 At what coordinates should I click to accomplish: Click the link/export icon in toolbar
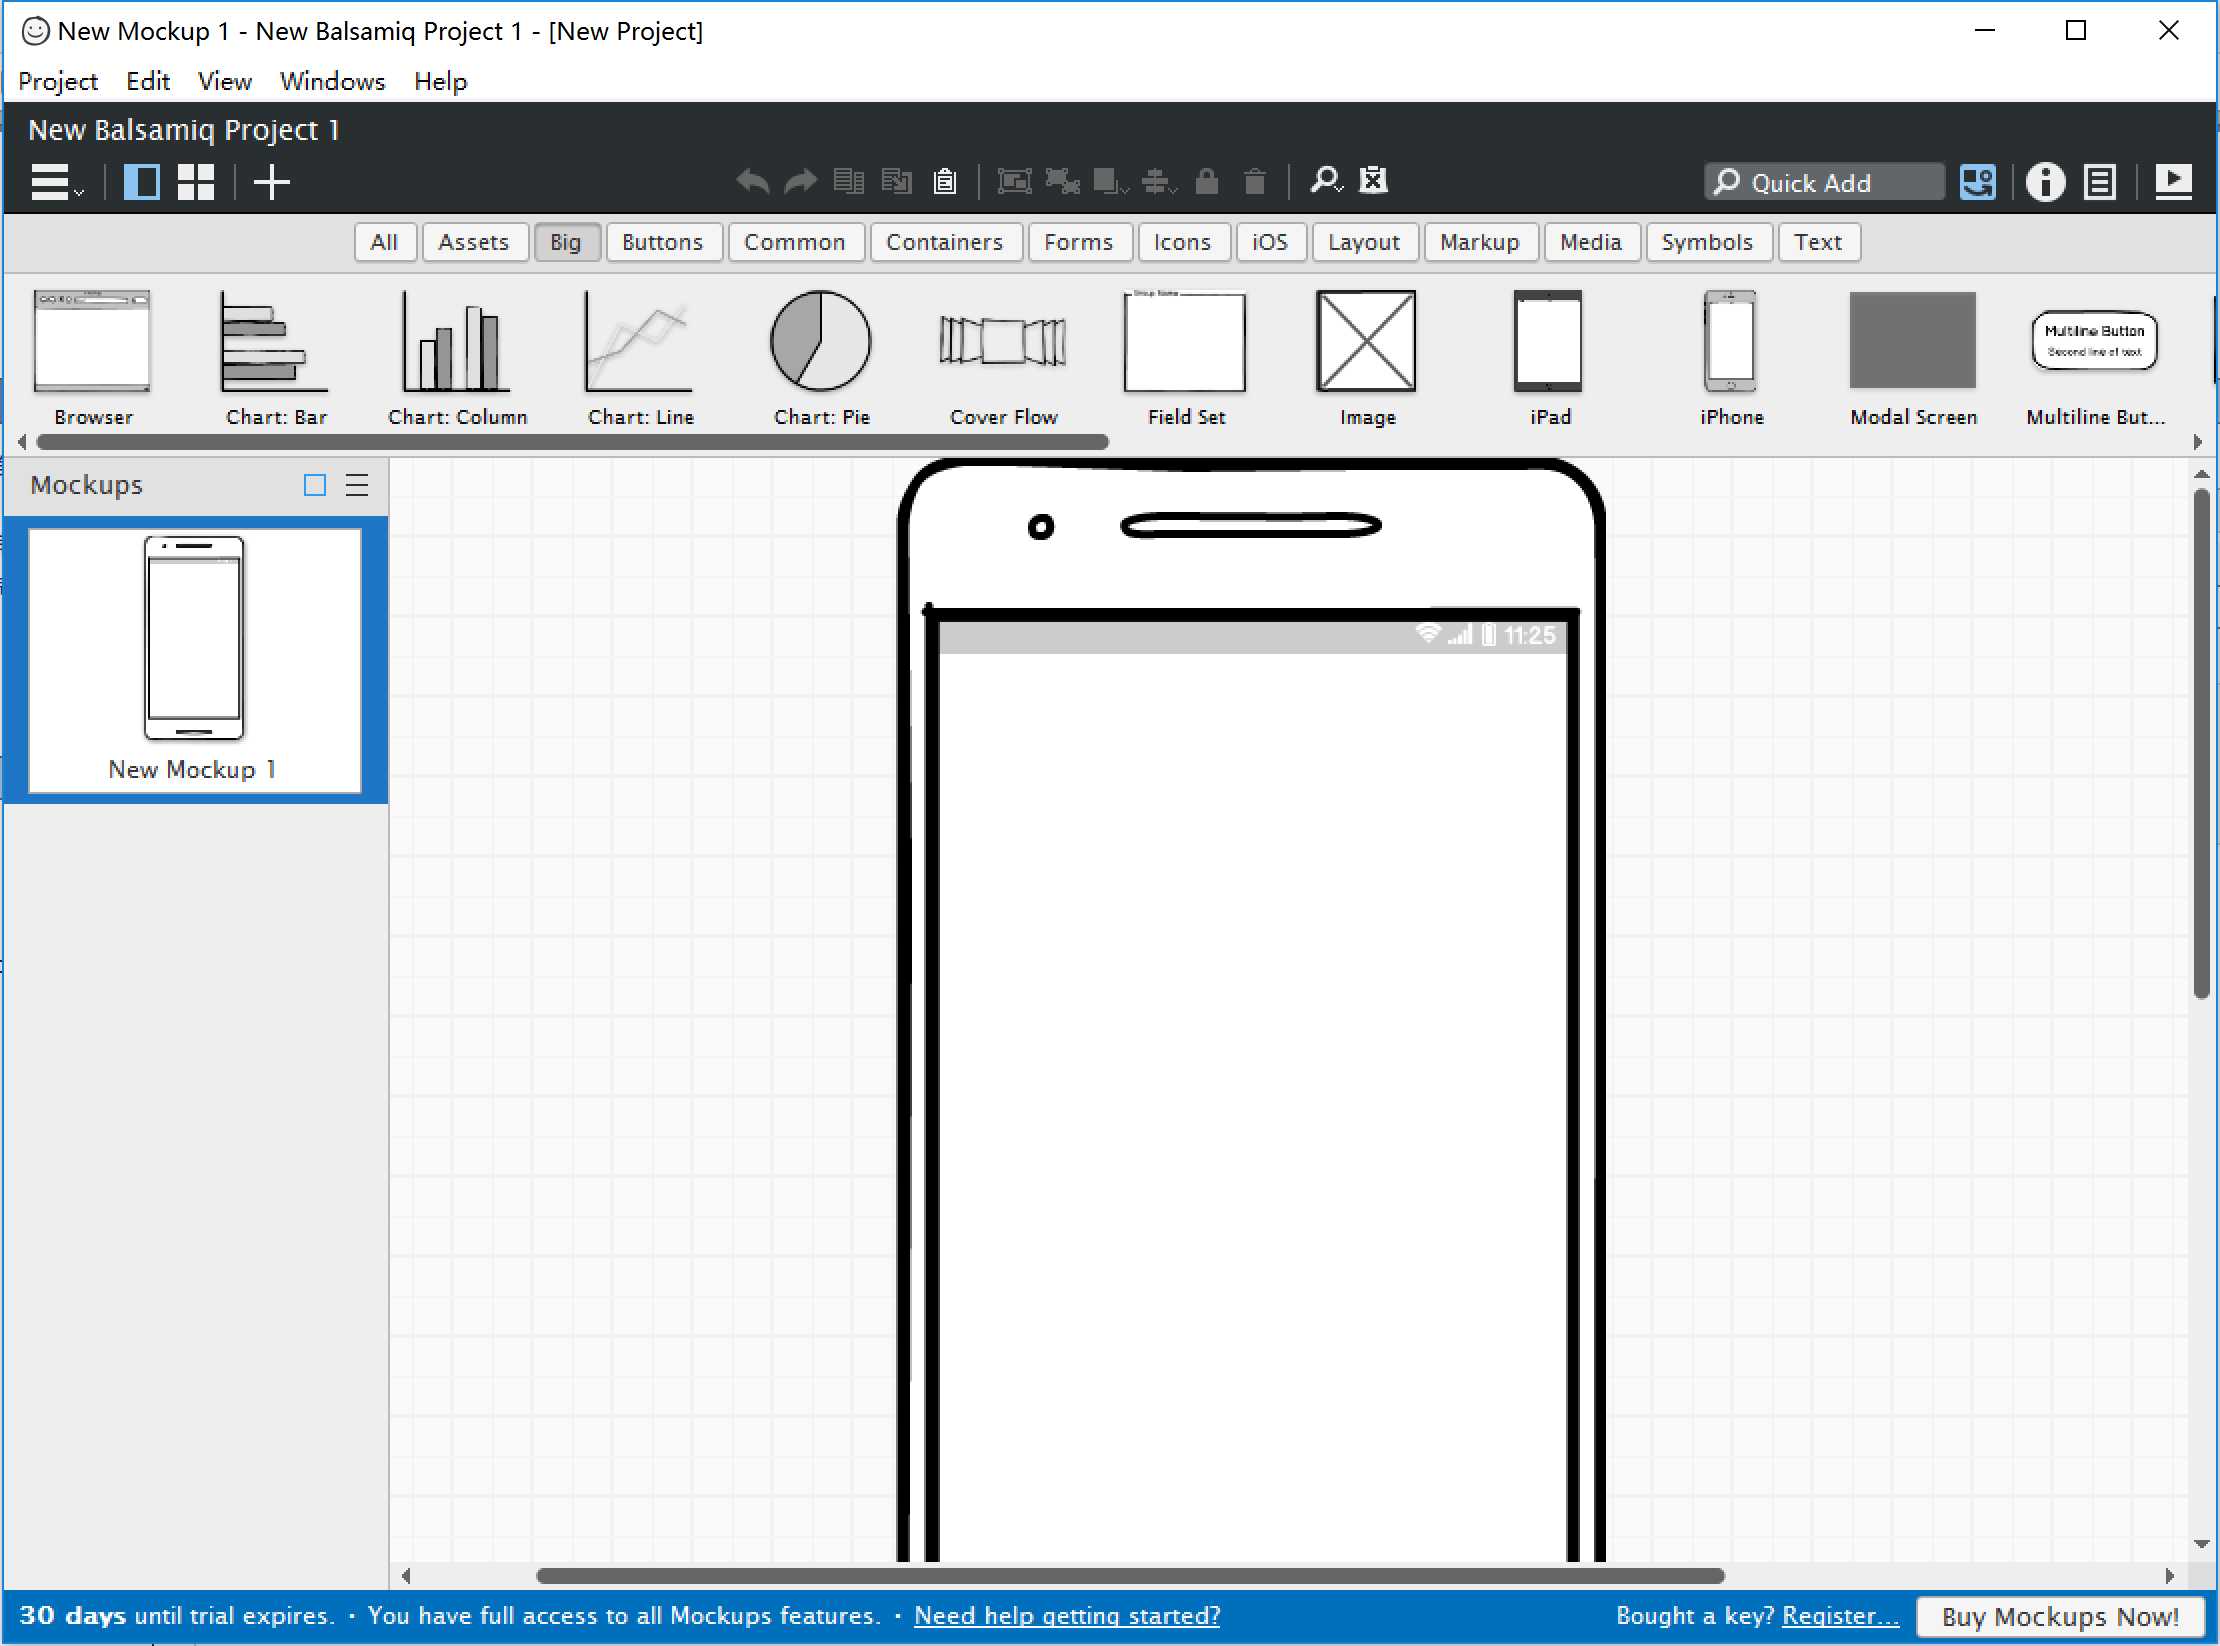(1978, 180)
